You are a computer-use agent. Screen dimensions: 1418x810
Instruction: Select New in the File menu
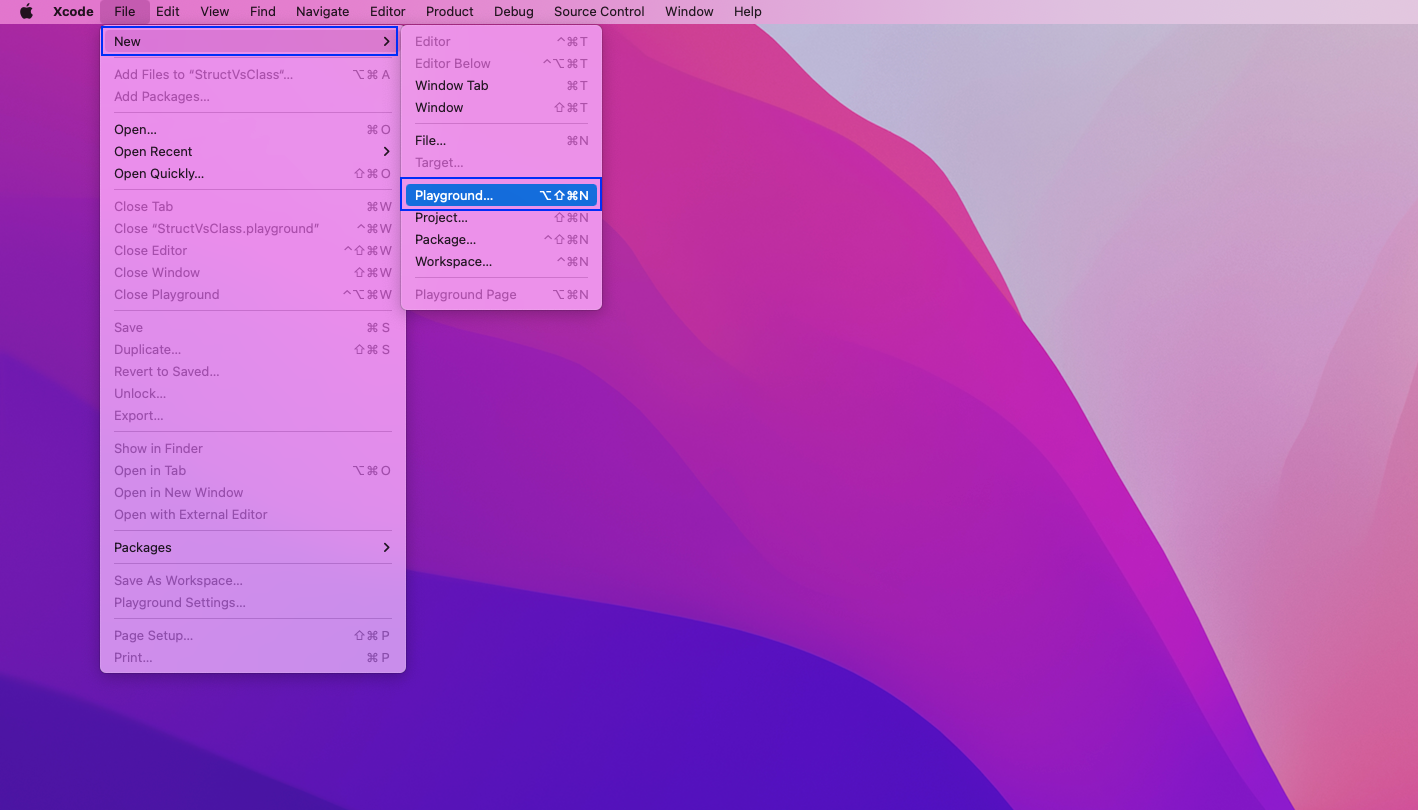[250, 42]
